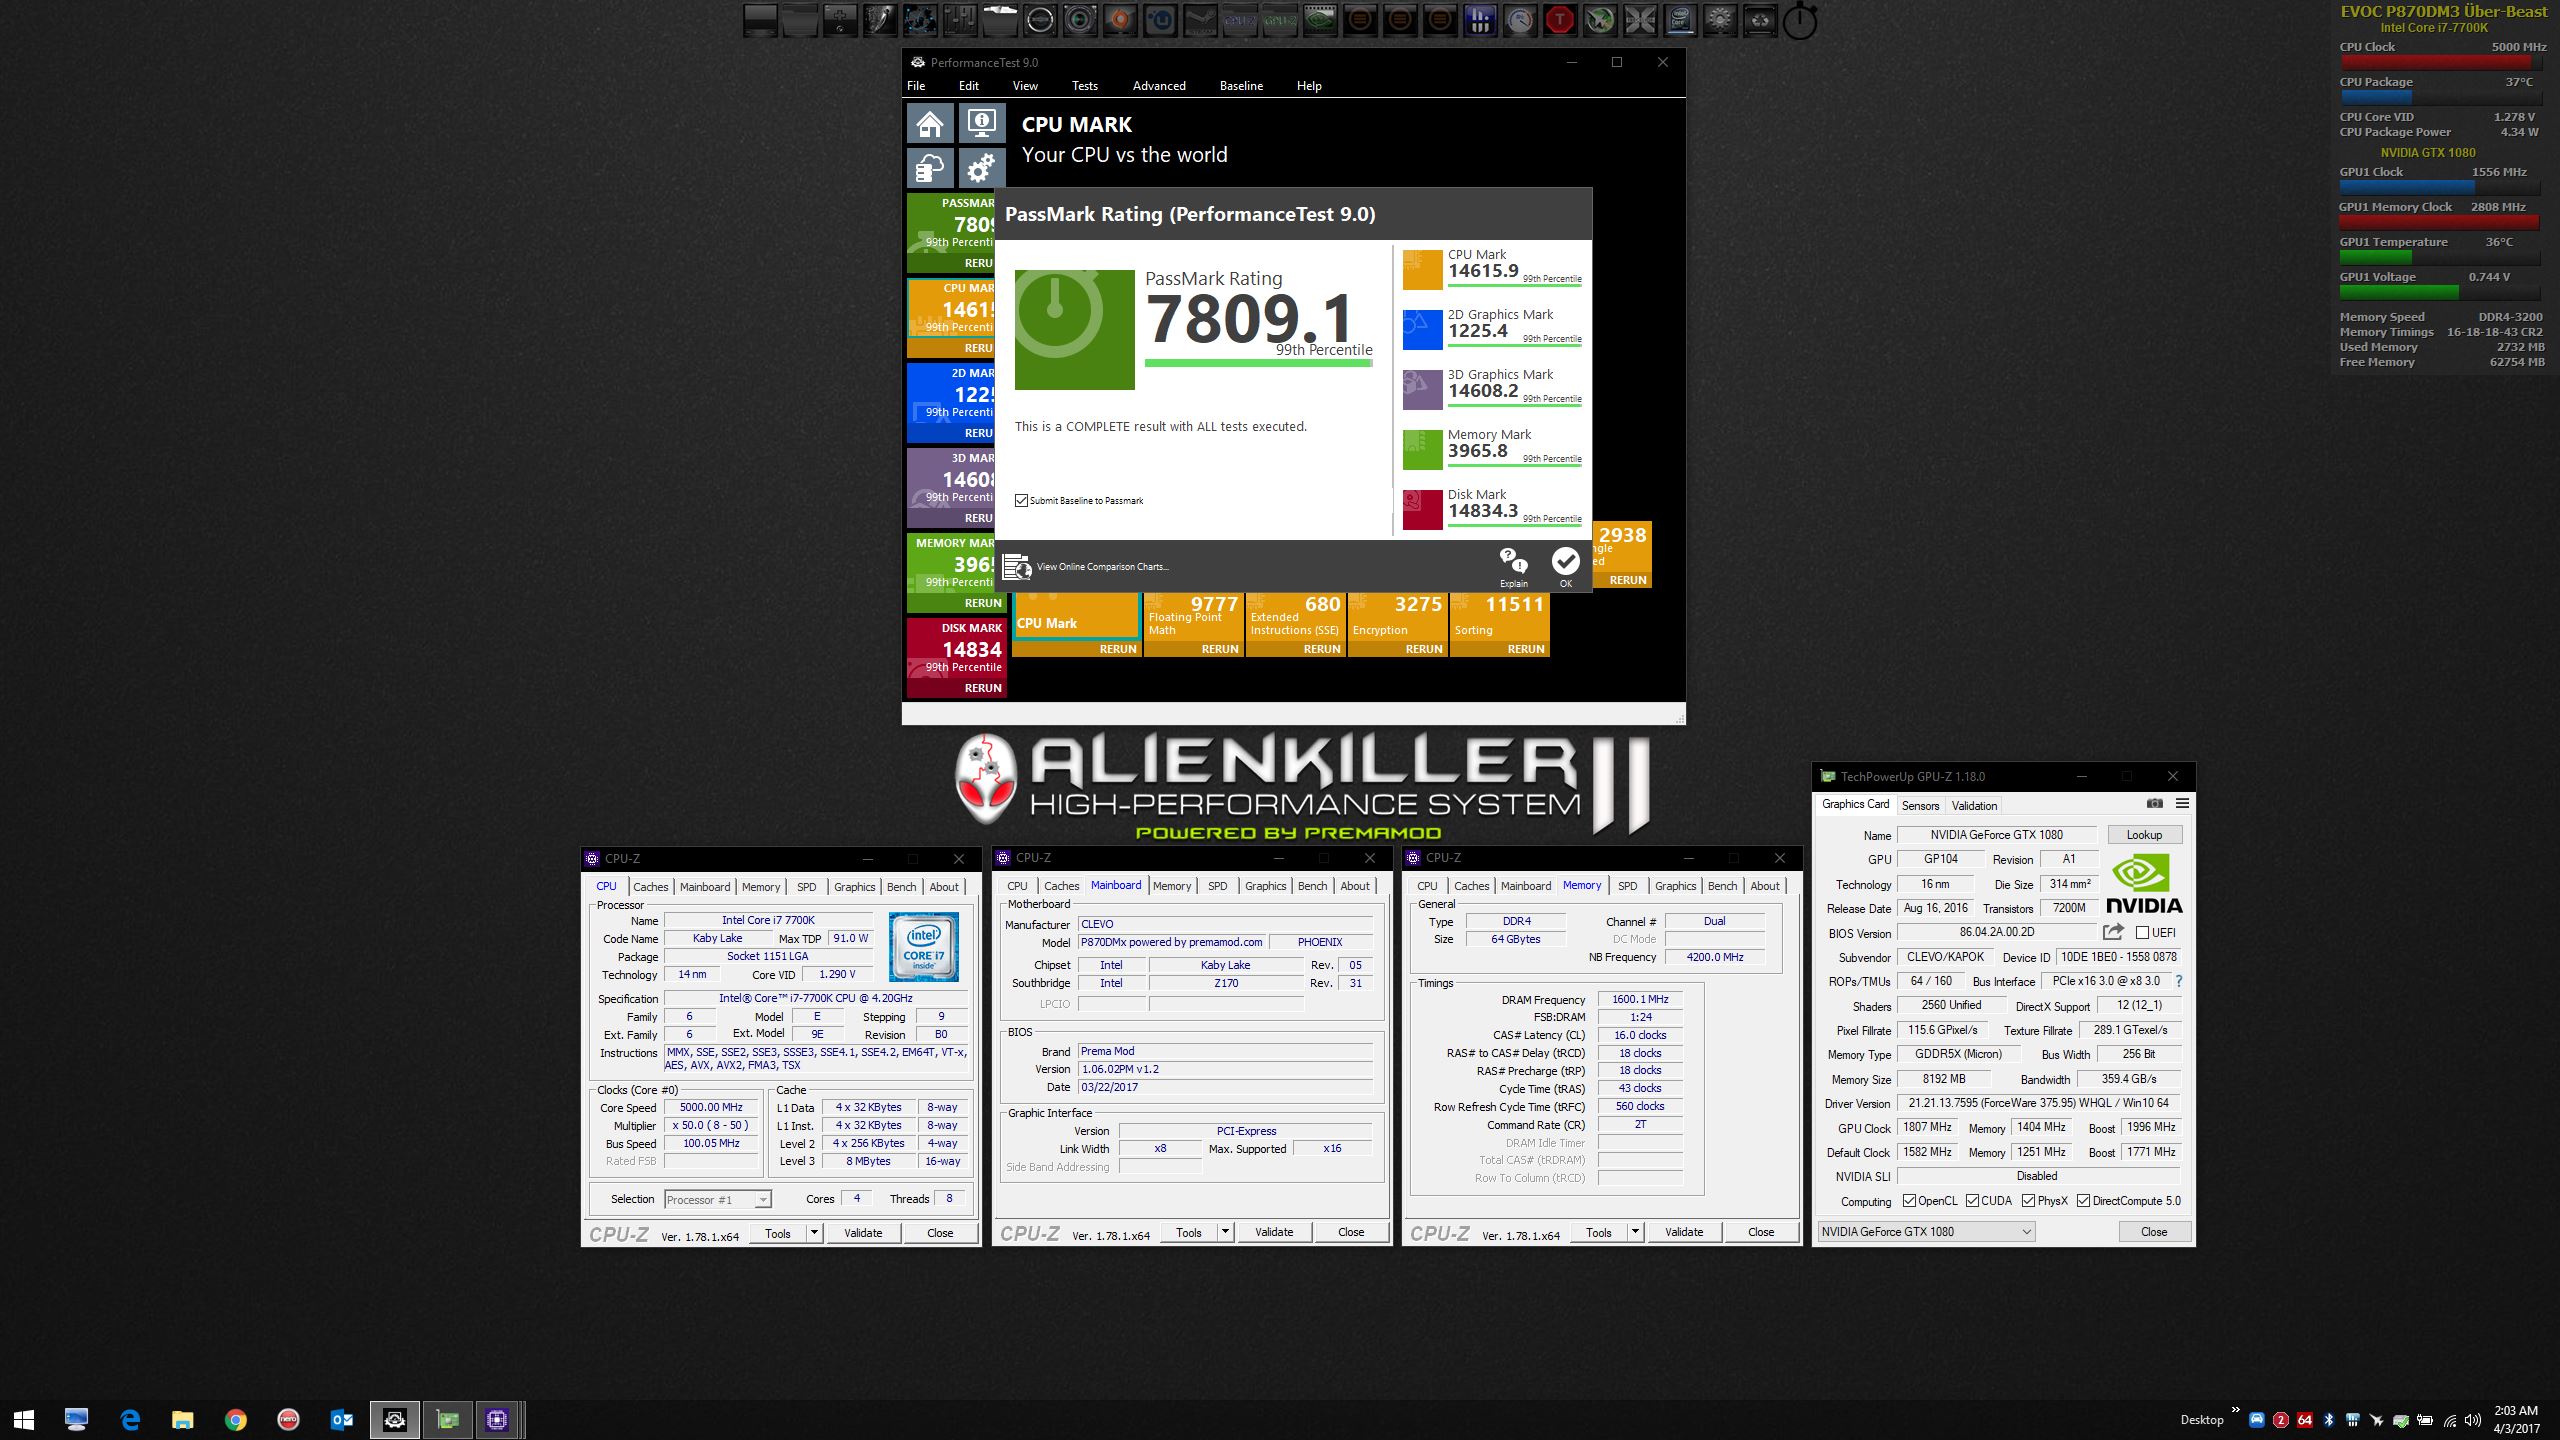Expand Tools dropdown arrow in CPU tab window
Image resolution: width=2560 pixels, height=1440 pixels.
[814, 1233]
